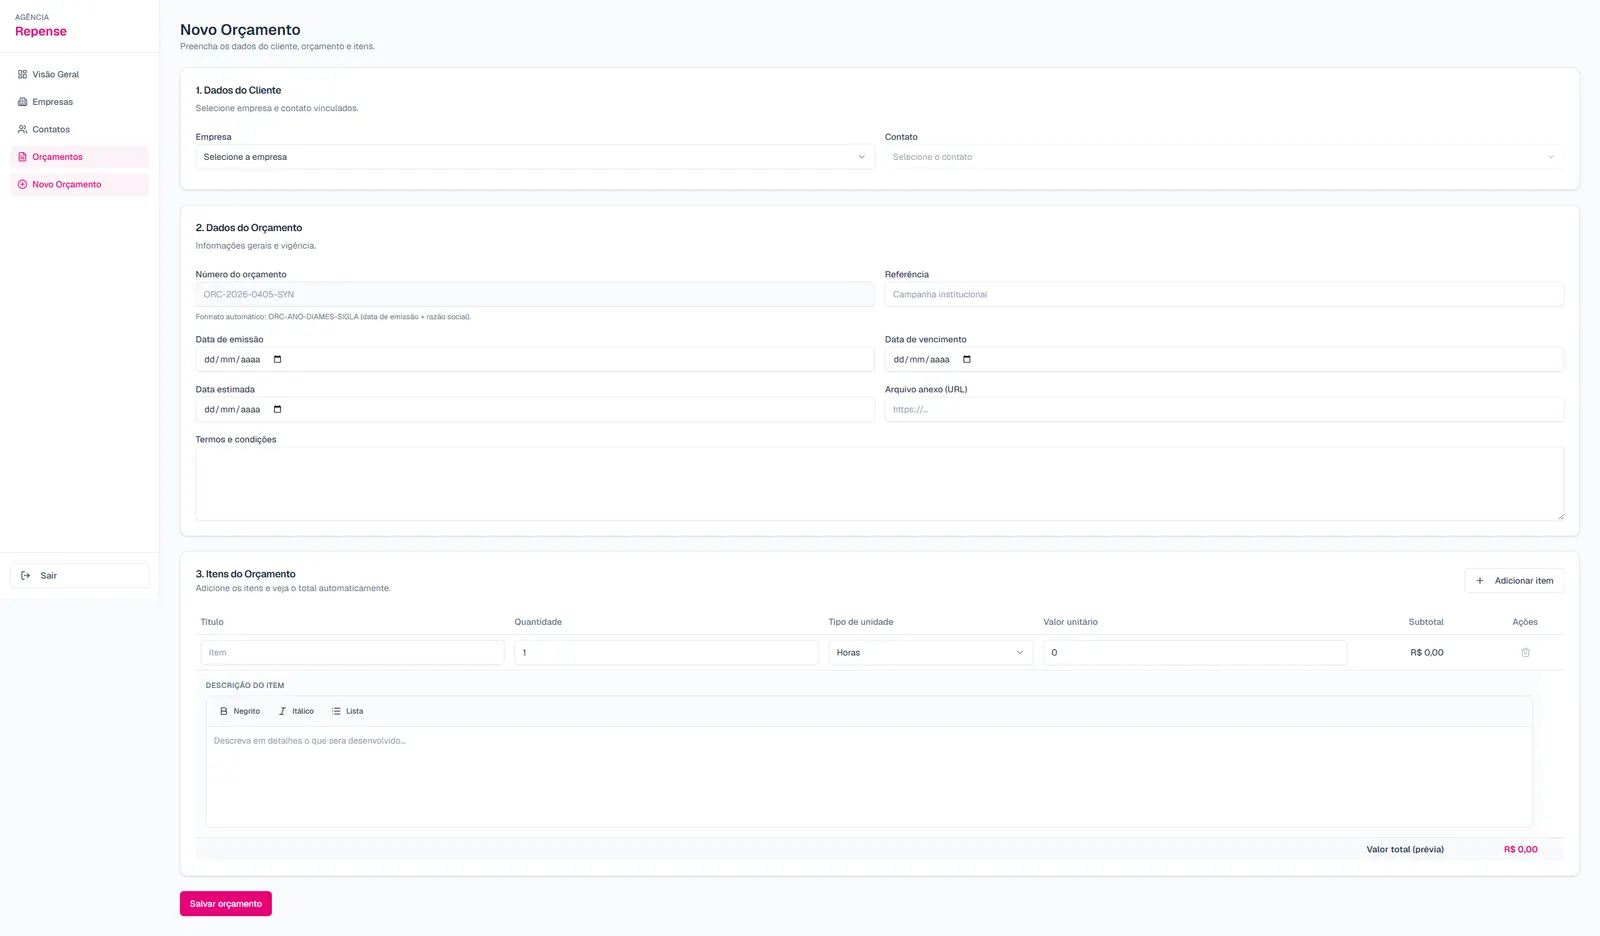The height and width of the screenshot is (936, 1600).
Task: Open calendar picker for Data de vencimento
Action: (967, 359)
